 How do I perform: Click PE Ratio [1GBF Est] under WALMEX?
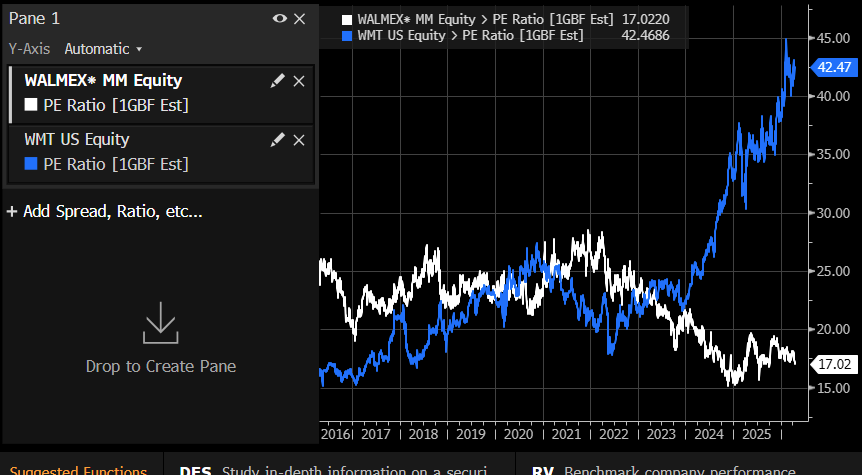[116, 105]
